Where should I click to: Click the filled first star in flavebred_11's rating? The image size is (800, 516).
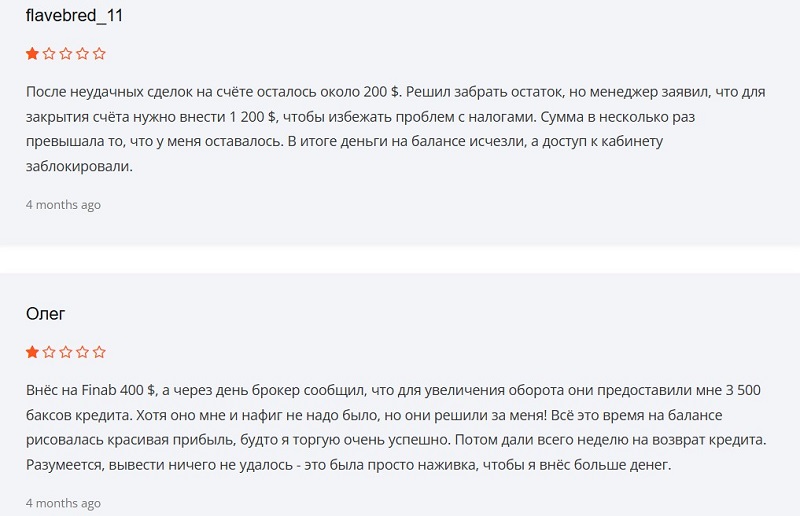point(32,54)
